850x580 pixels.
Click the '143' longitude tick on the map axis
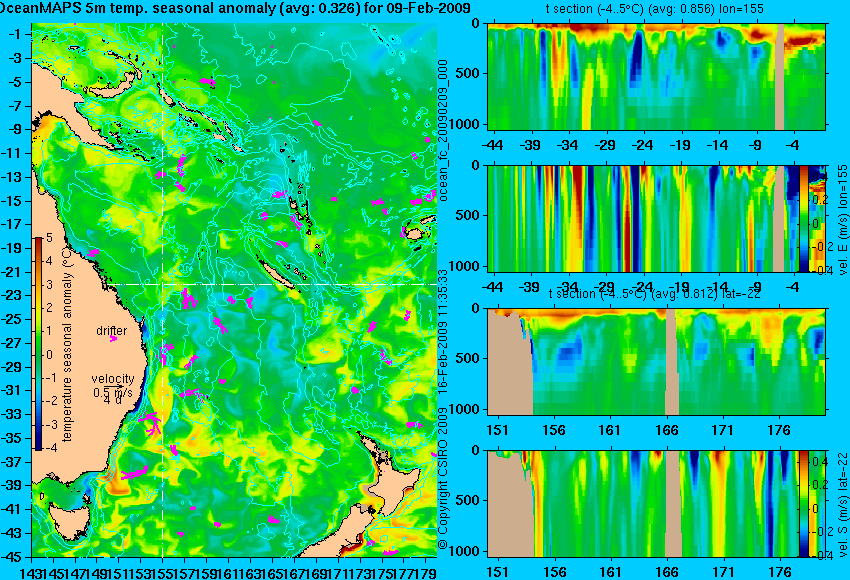coord(33,571)
